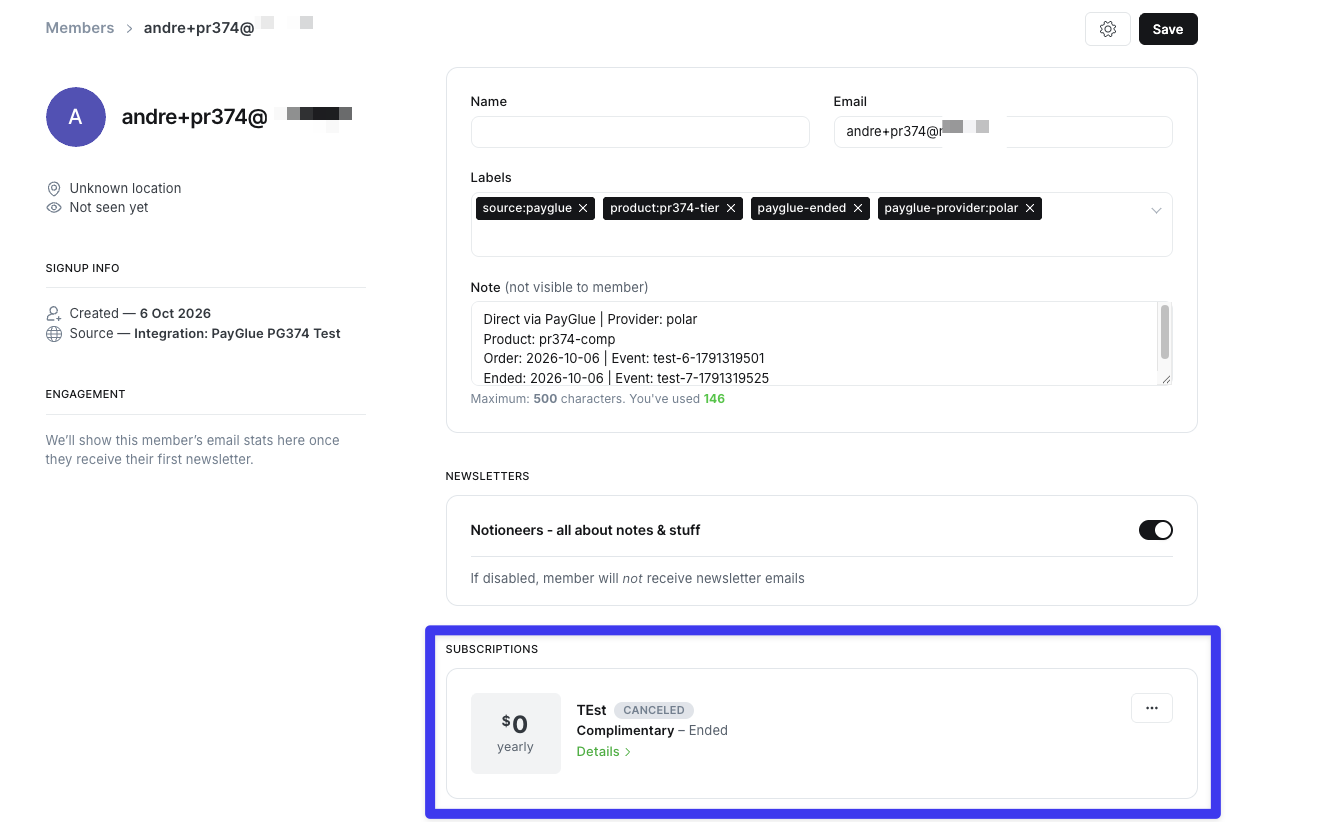The image size is (1328, 822).
Task: Click the payglue-ended label text
Action: pos(802,208)
